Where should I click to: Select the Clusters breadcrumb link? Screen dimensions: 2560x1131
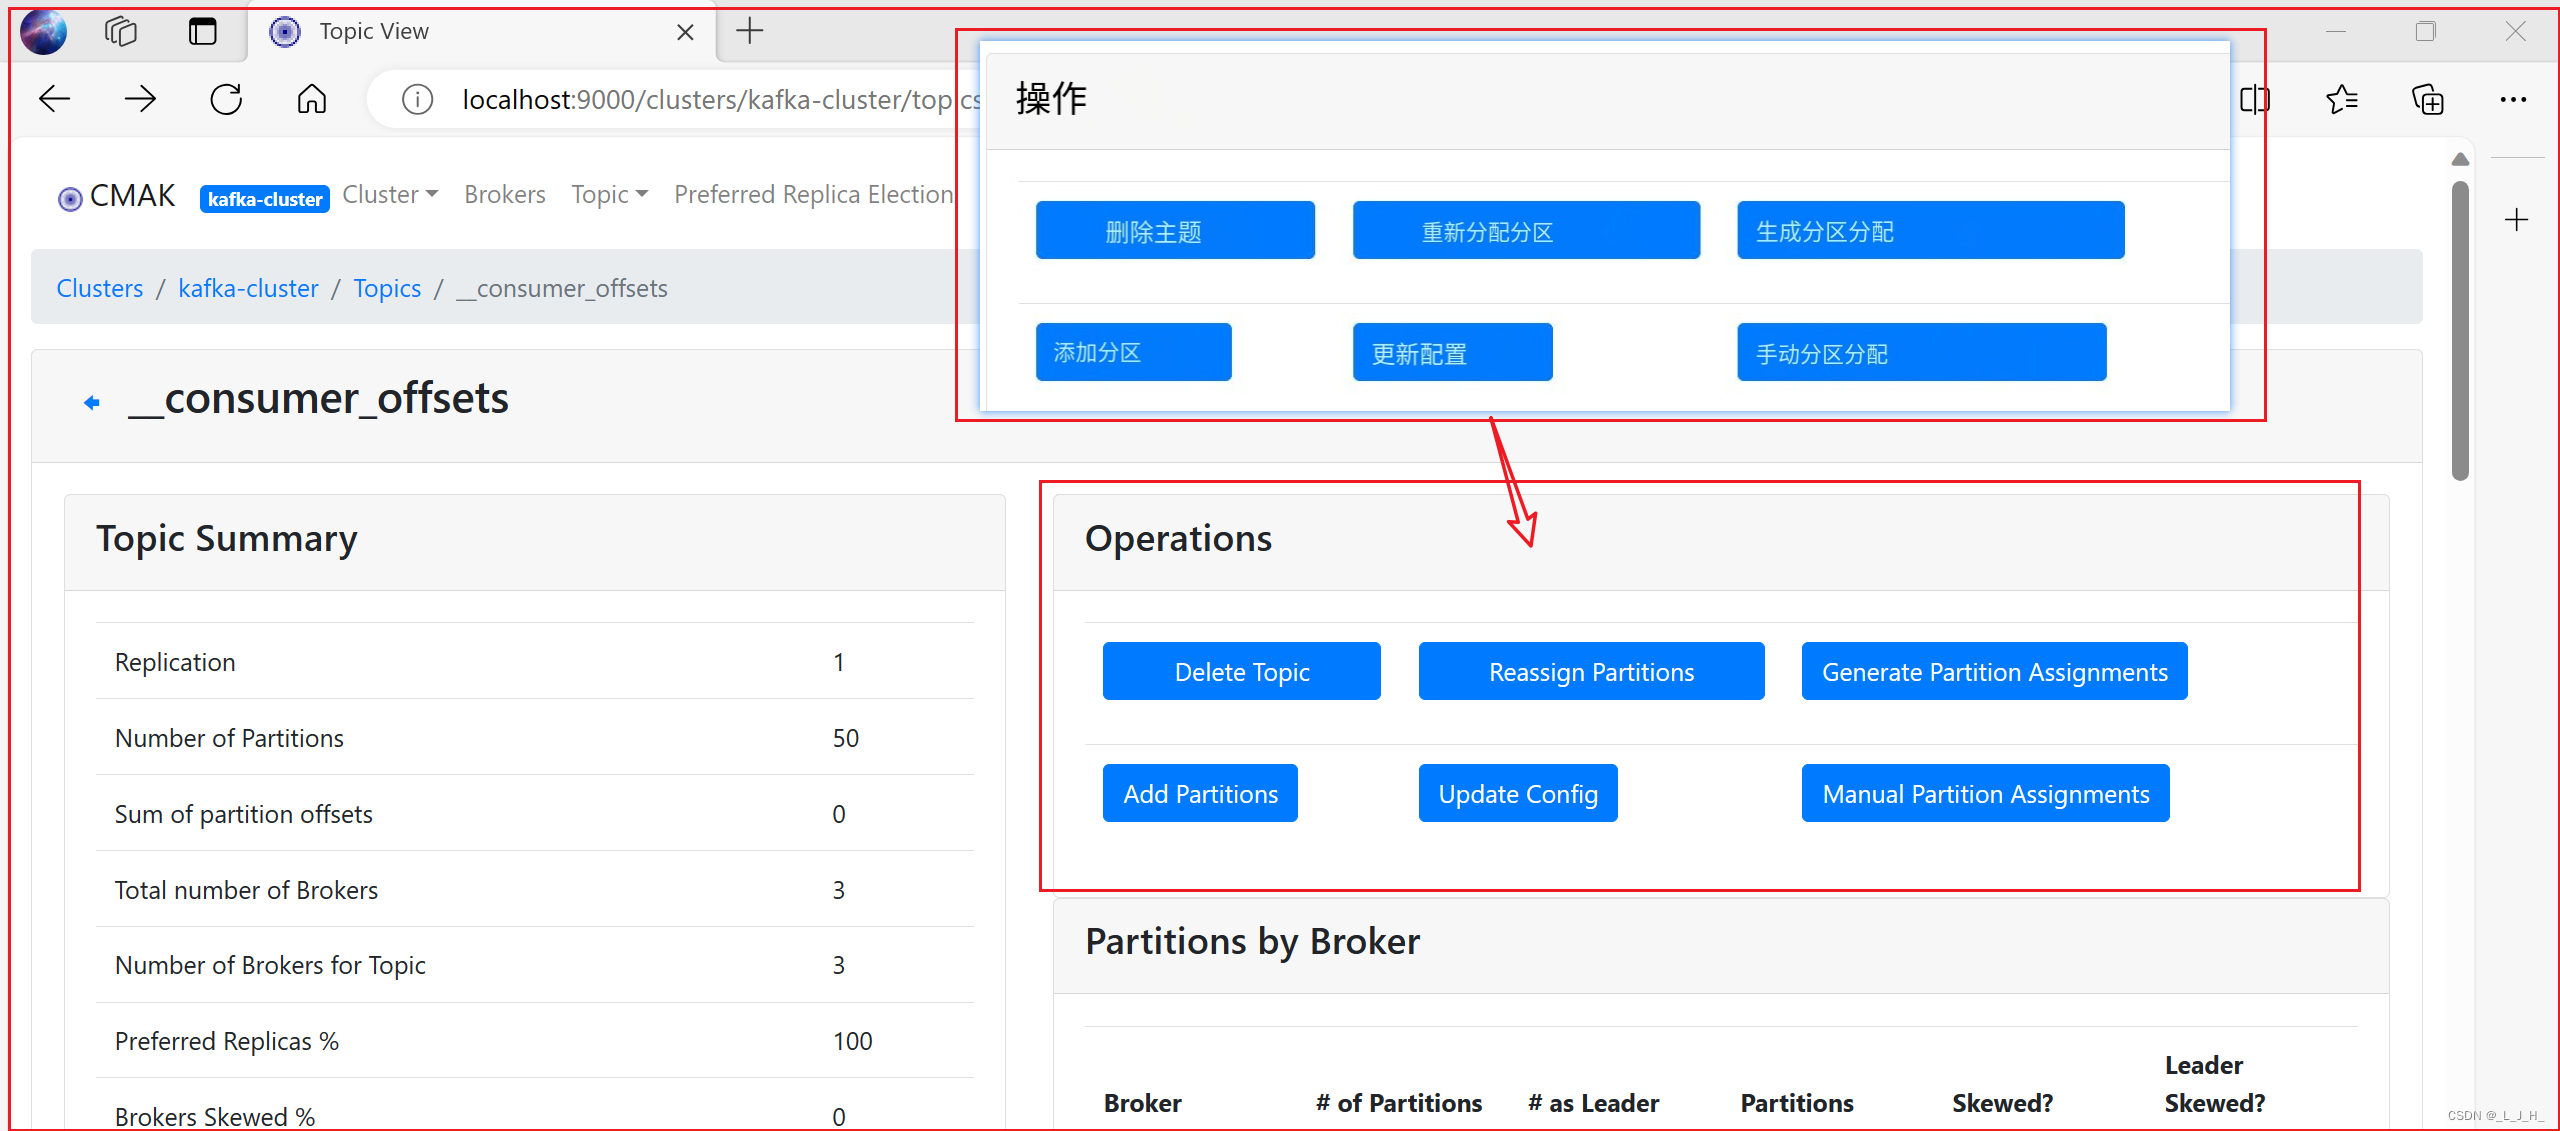[x=103, y=289]
